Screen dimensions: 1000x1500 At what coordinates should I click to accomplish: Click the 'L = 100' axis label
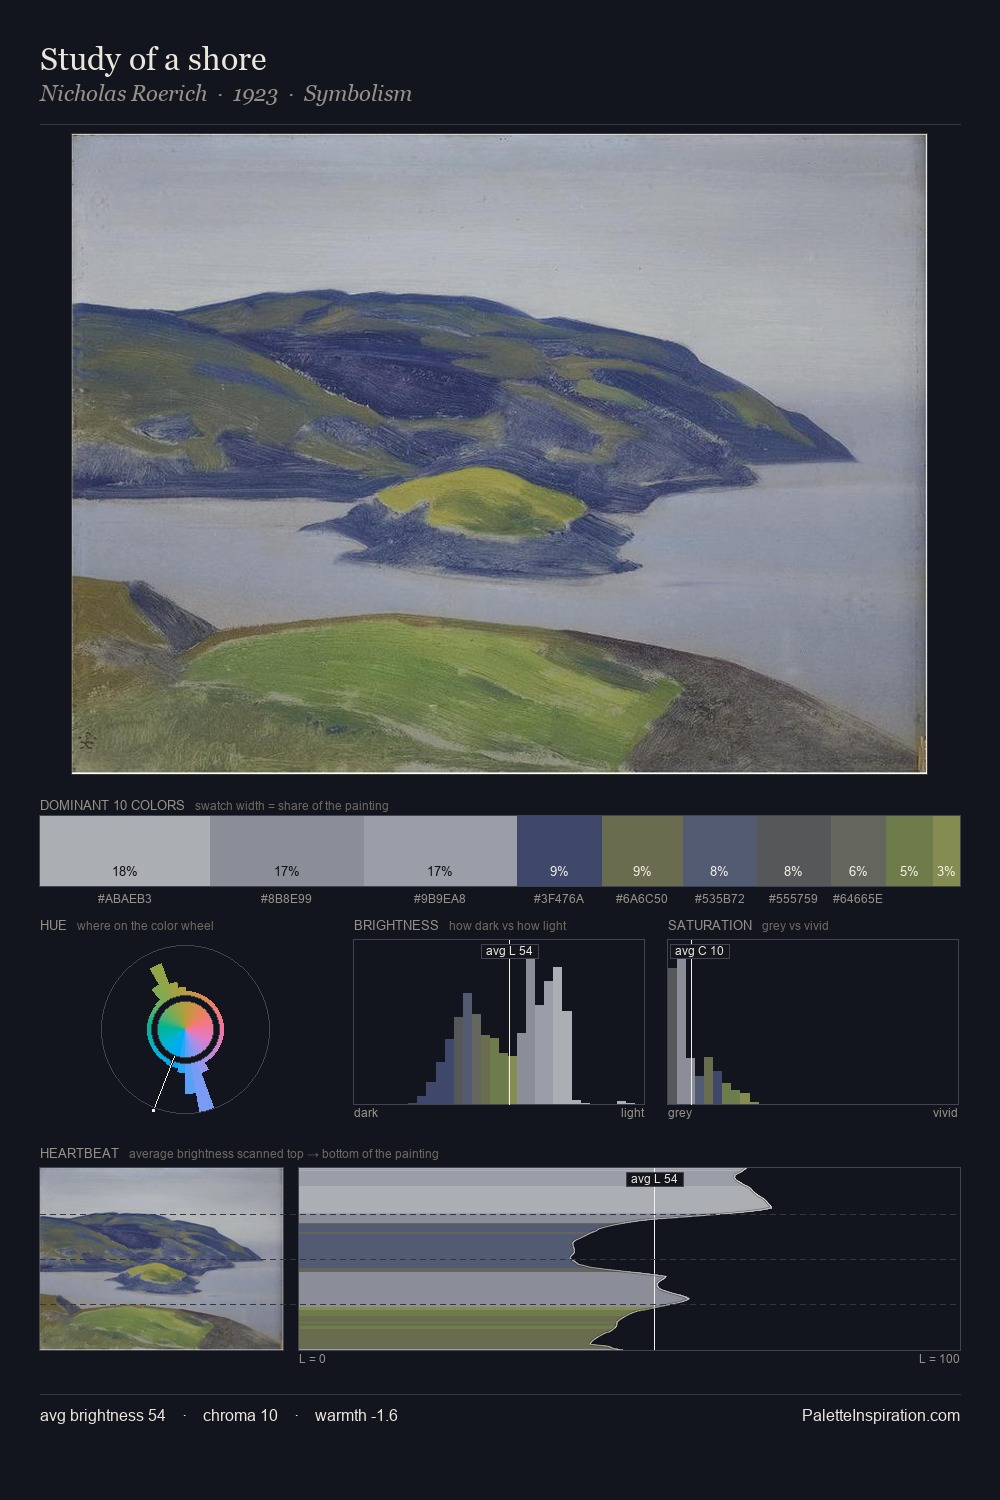click(939, 1359)
